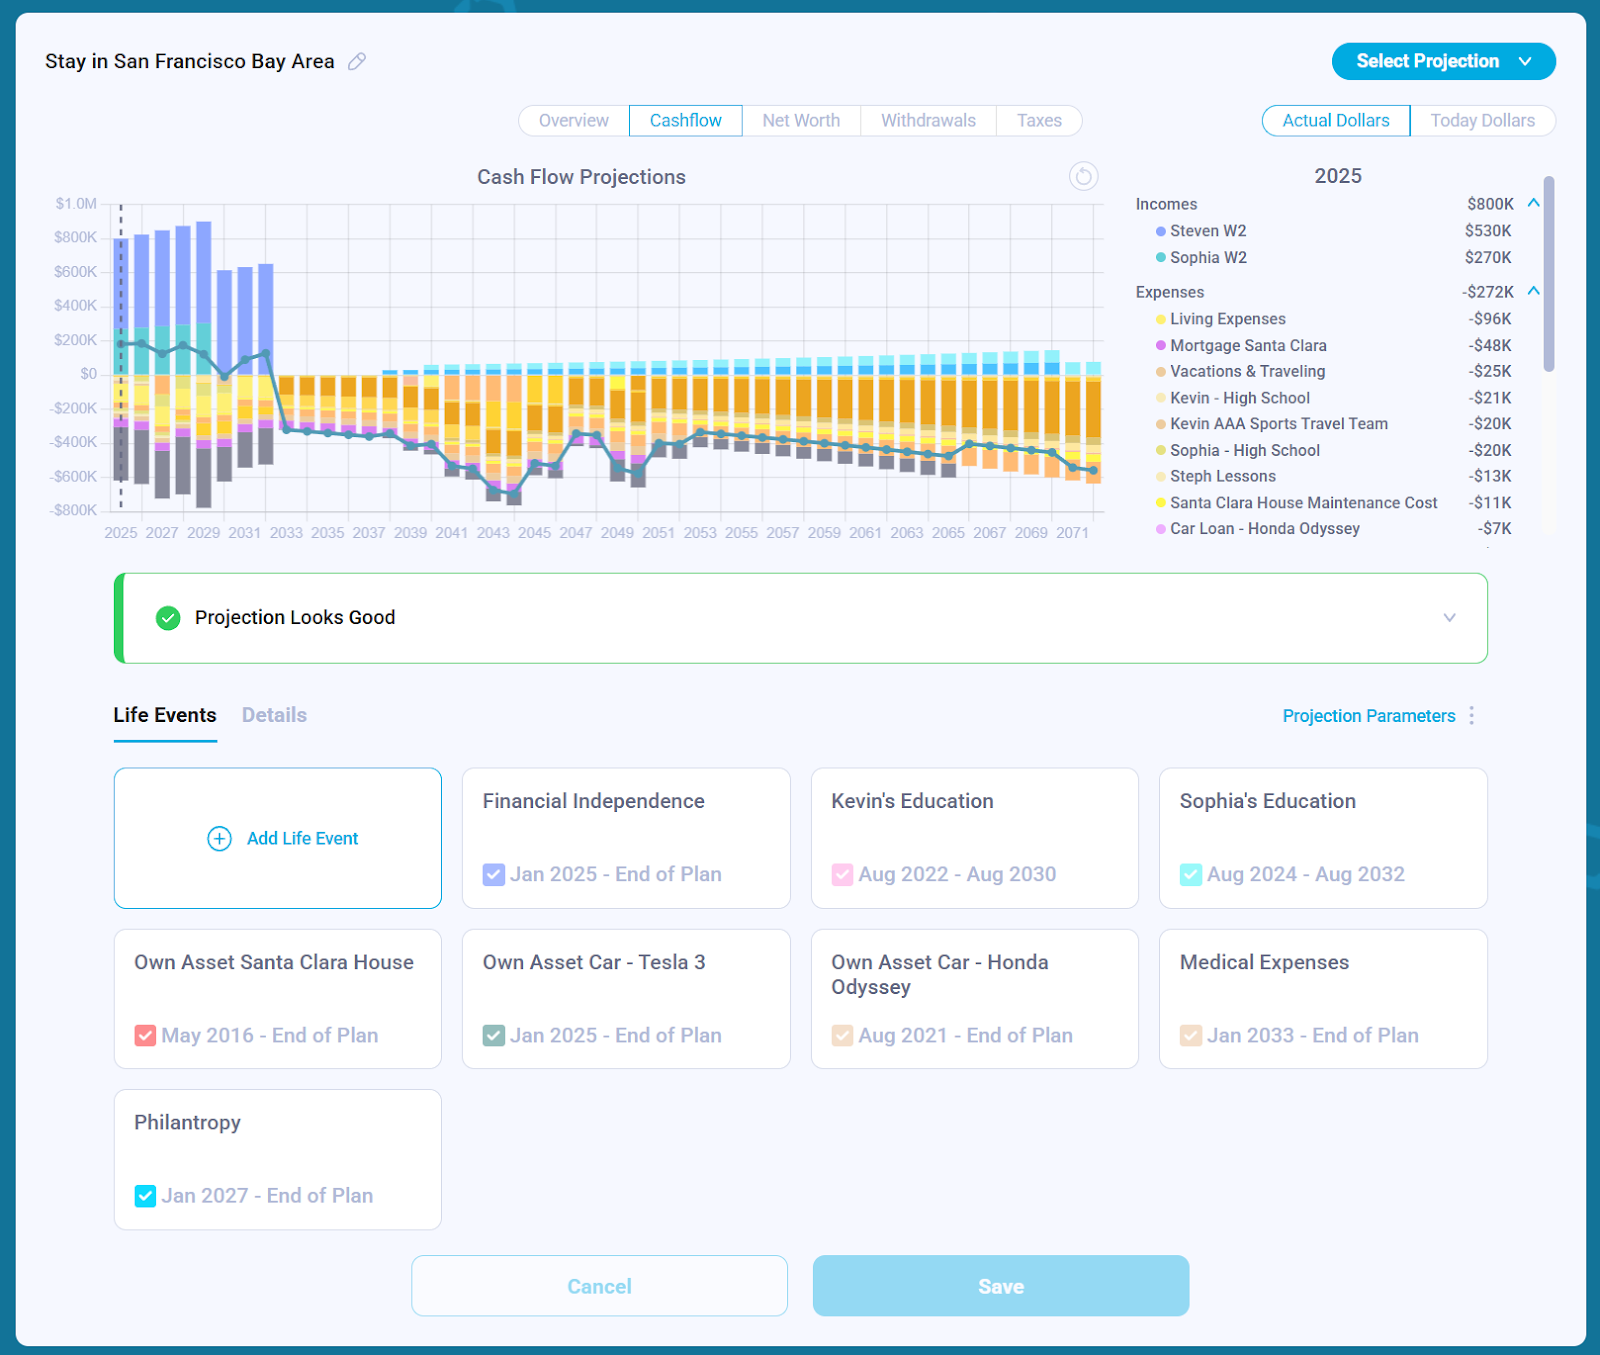Click the Car Loan - Honda Odyssey row

point(1334,529)
